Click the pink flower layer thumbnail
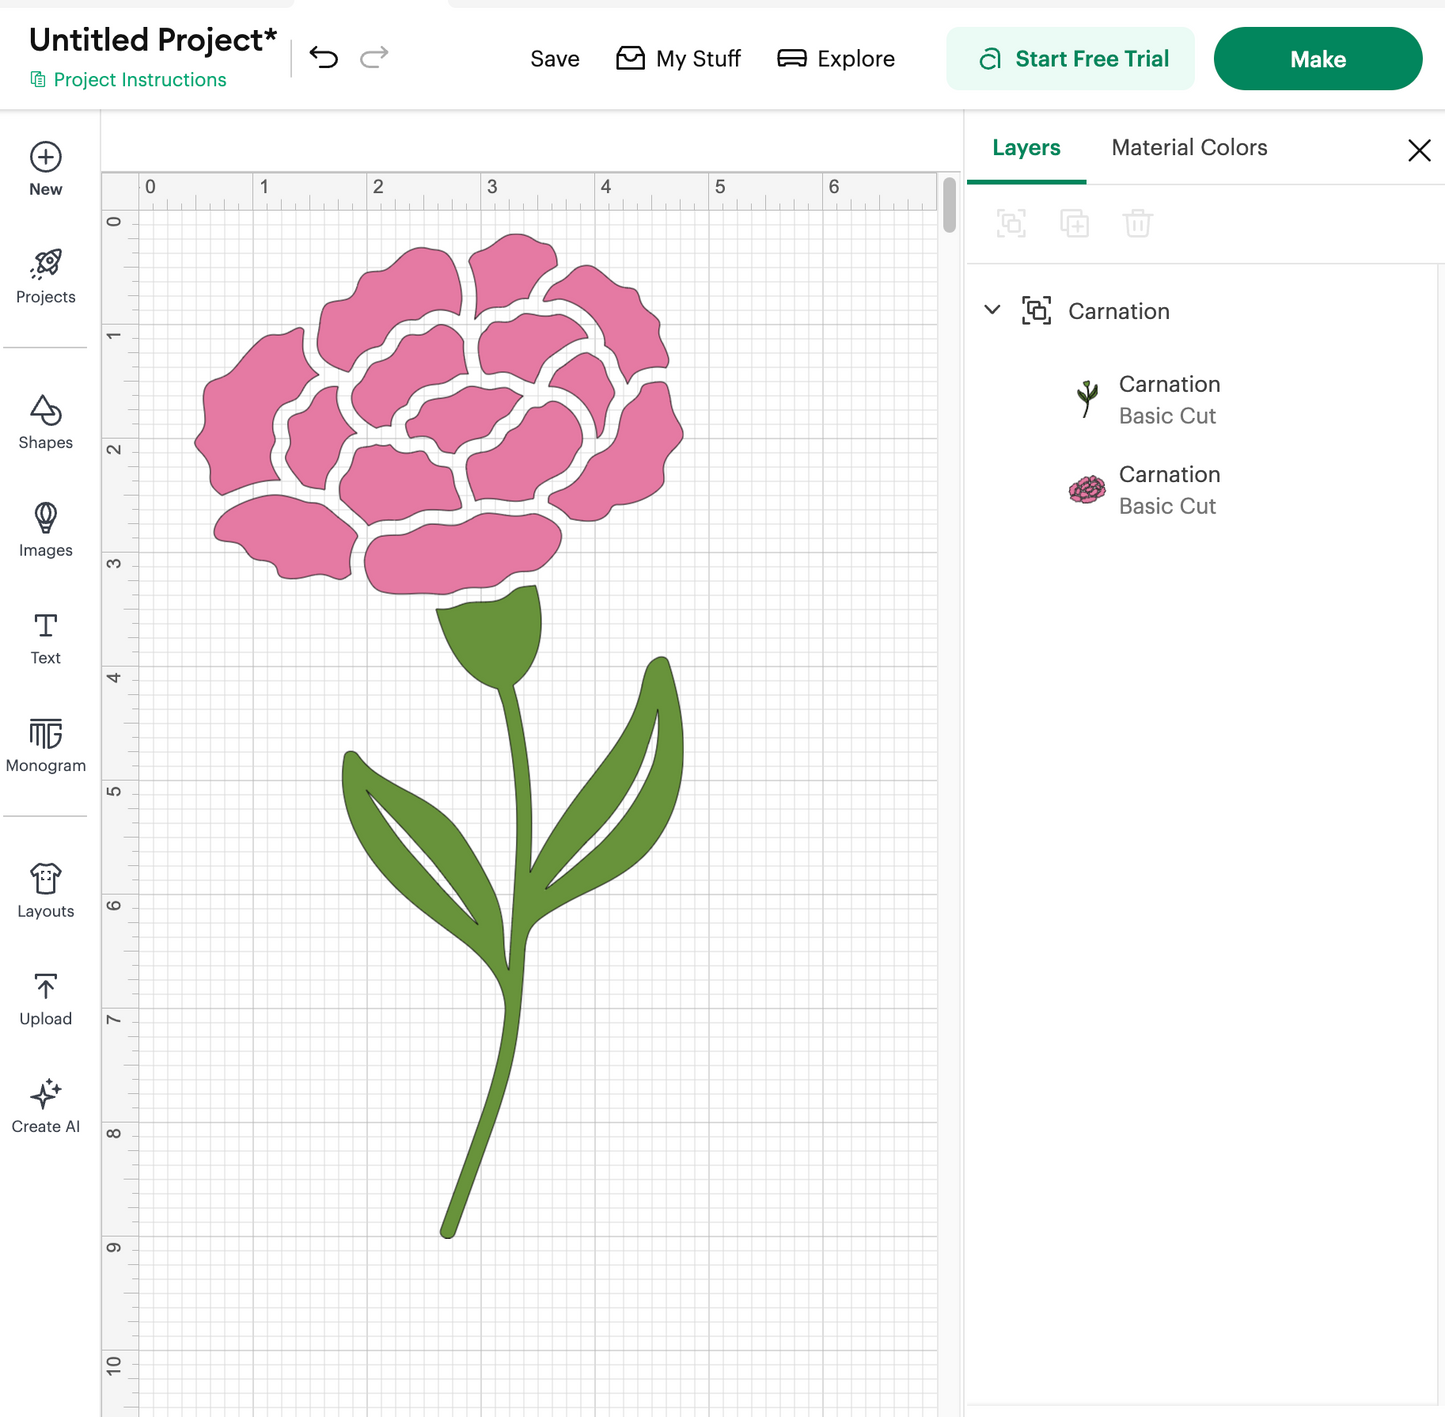 [1087, 489]
